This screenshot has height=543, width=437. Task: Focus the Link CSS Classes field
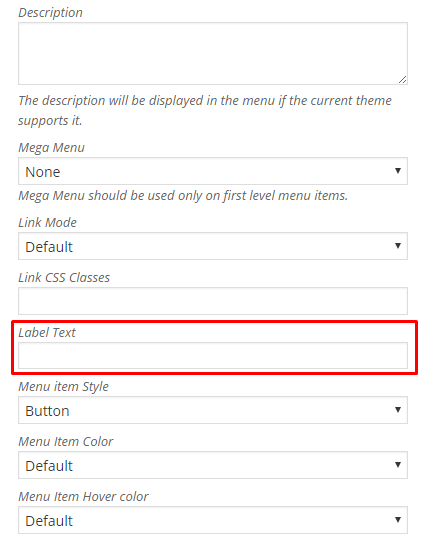(213, 301)
